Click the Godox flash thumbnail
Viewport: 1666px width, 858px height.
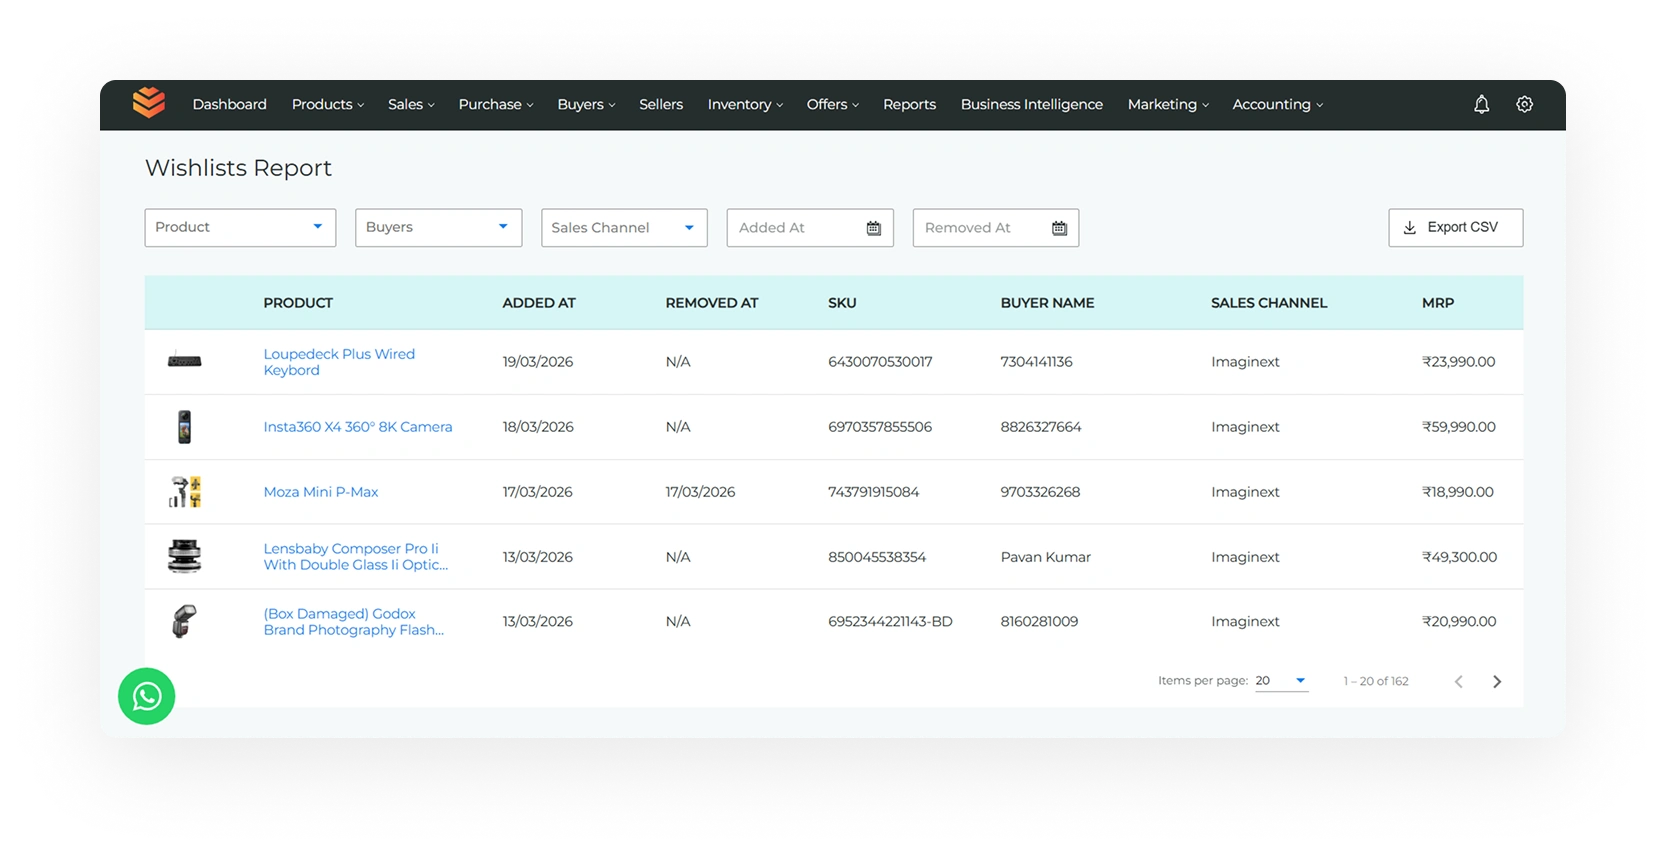click(185, 621)
